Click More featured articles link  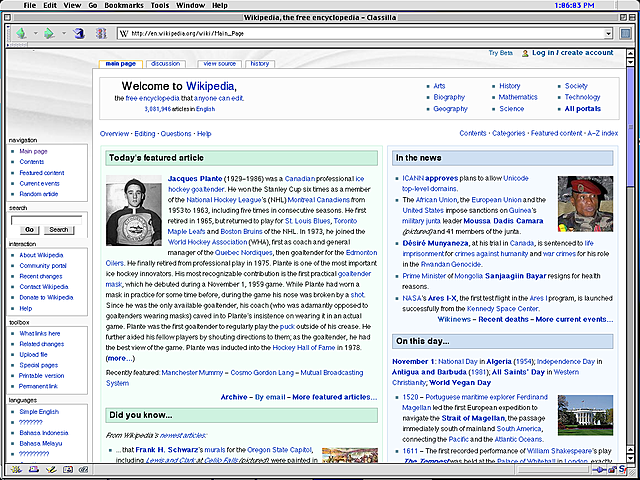coord(335,397)
